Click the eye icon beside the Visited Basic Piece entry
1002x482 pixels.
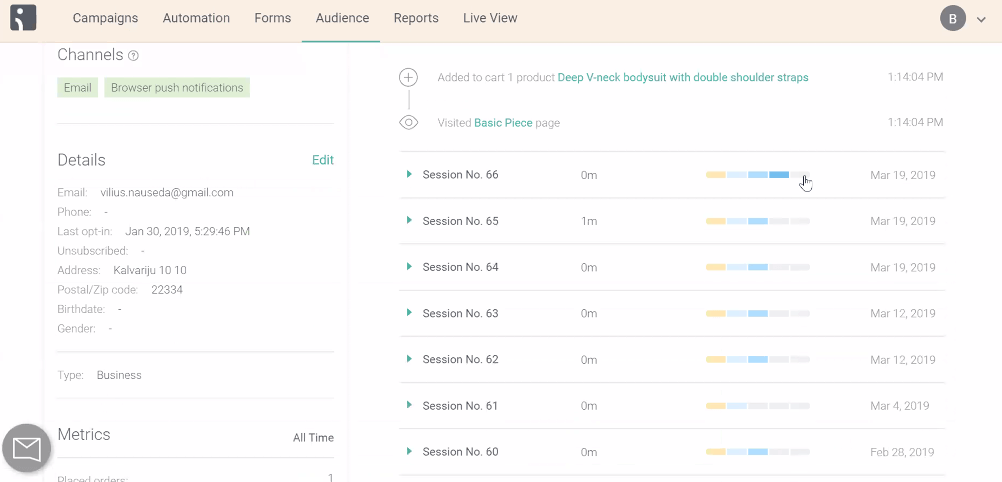(x=408, y=123)
